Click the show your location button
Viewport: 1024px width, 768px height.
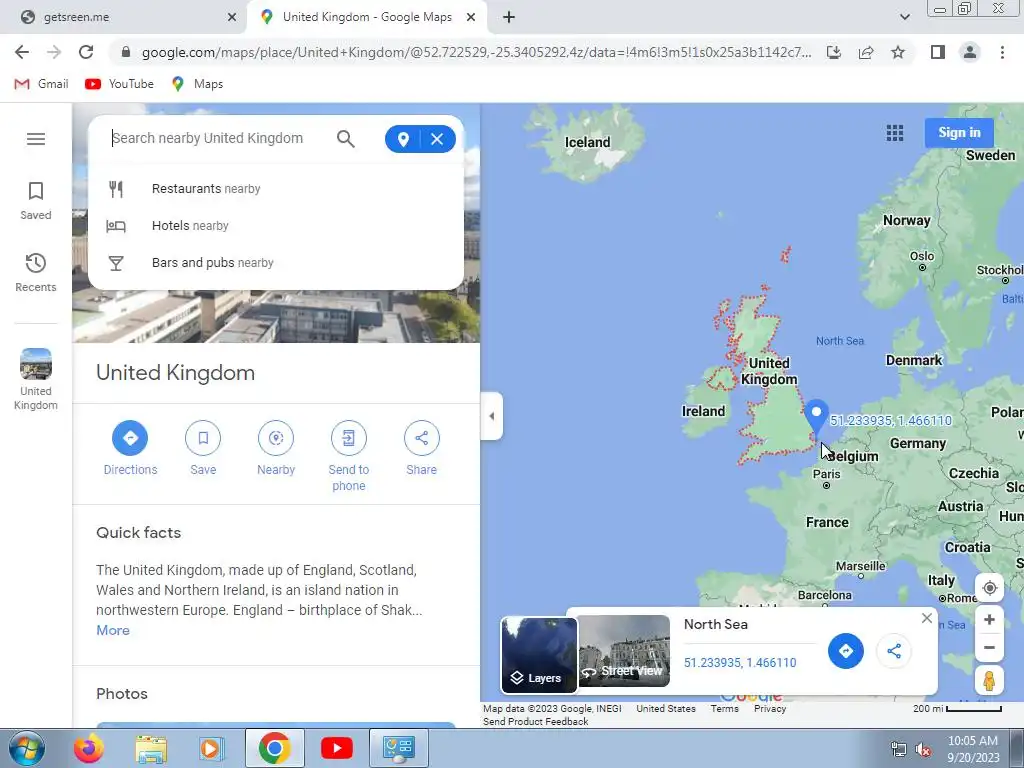coord(989,588)
